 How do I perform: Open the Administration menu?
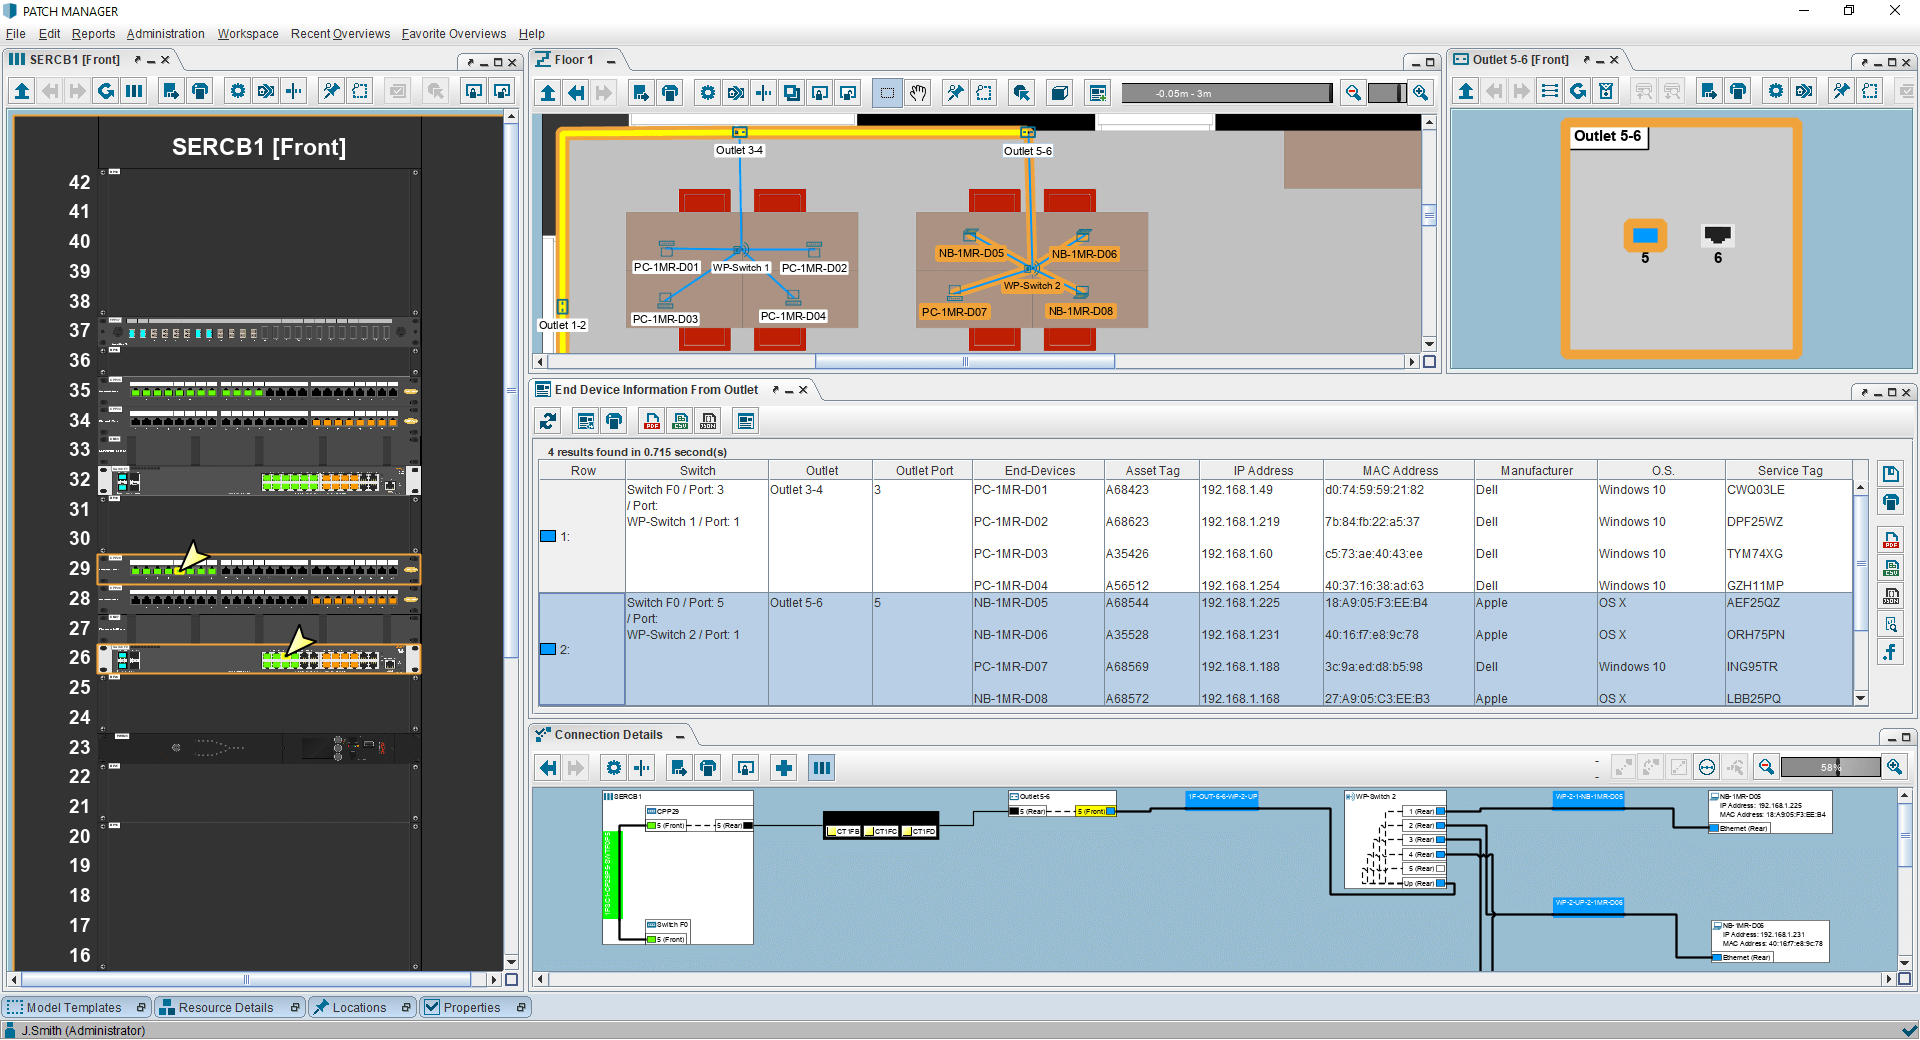tap(165, 34)
